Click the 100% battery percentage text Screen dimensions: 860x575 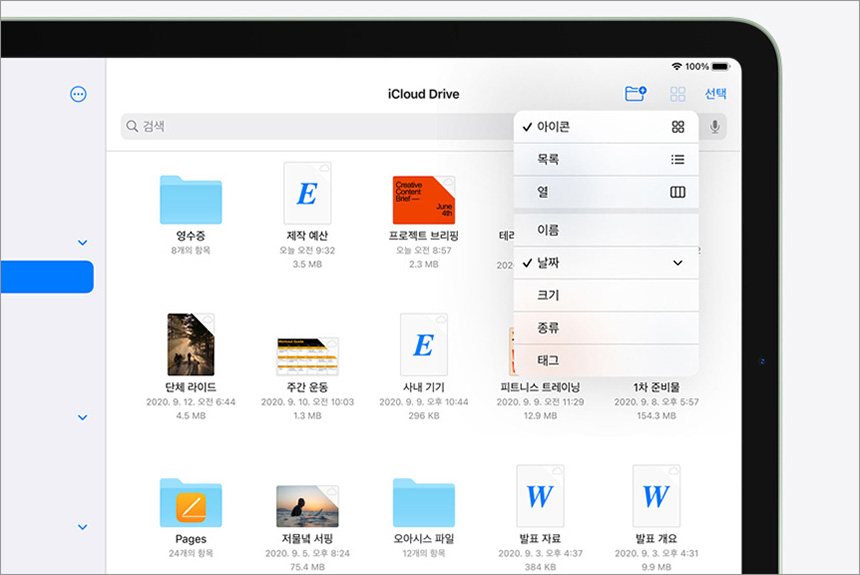[x=697, y=66]
